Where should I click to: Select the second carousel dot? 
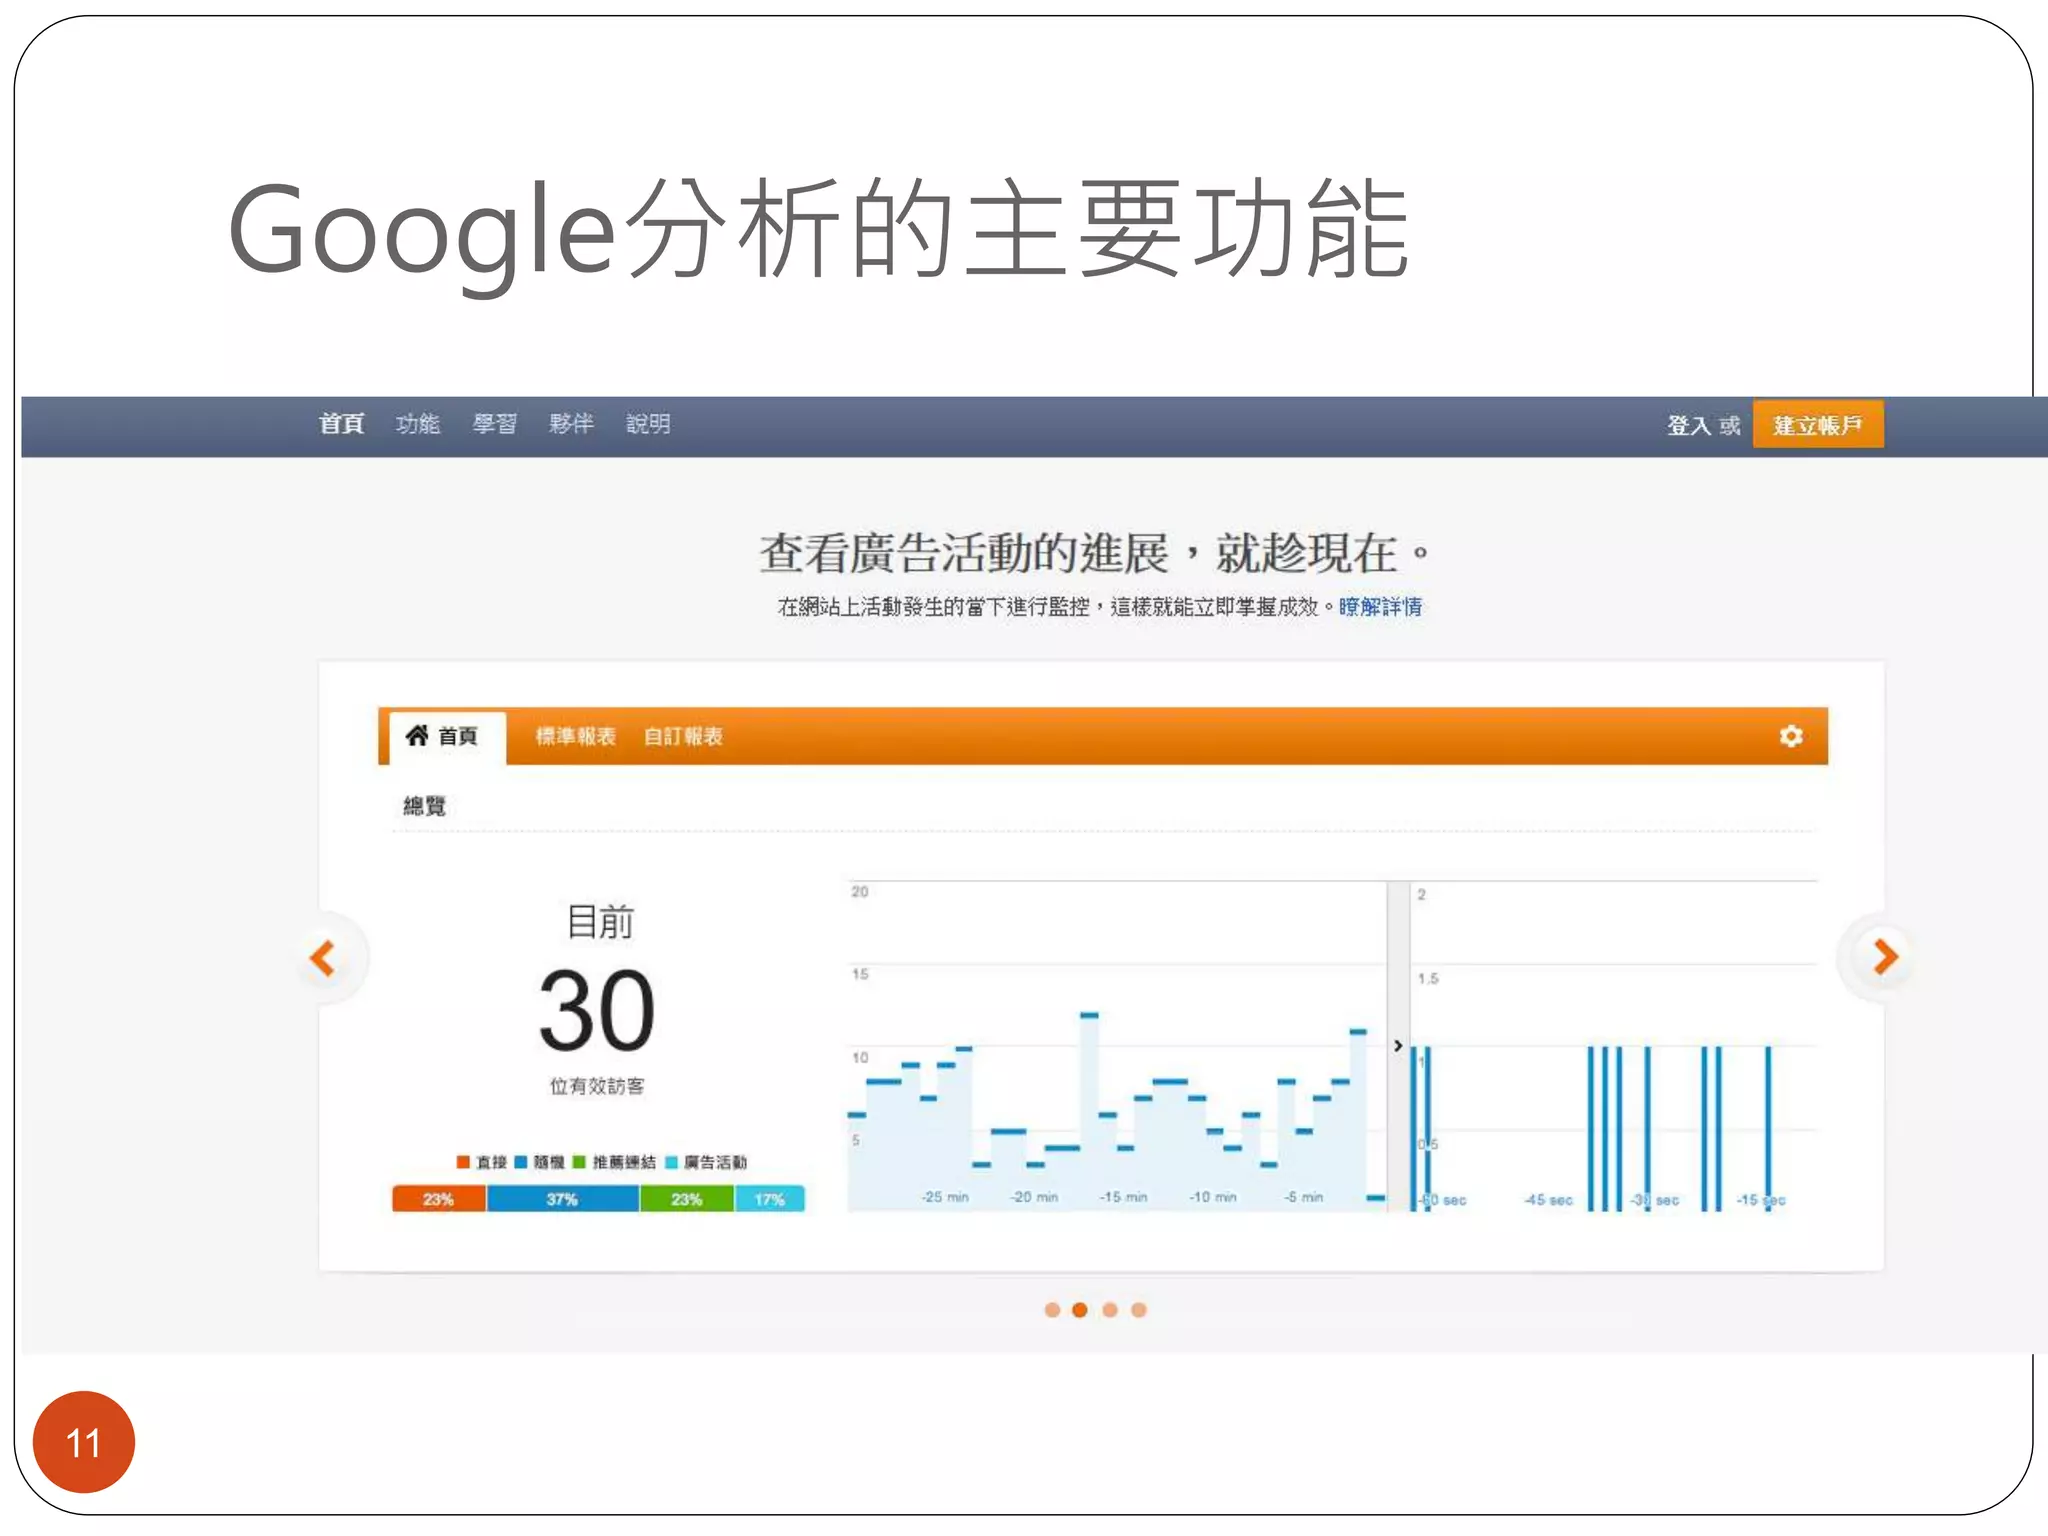(1080, 1310)
